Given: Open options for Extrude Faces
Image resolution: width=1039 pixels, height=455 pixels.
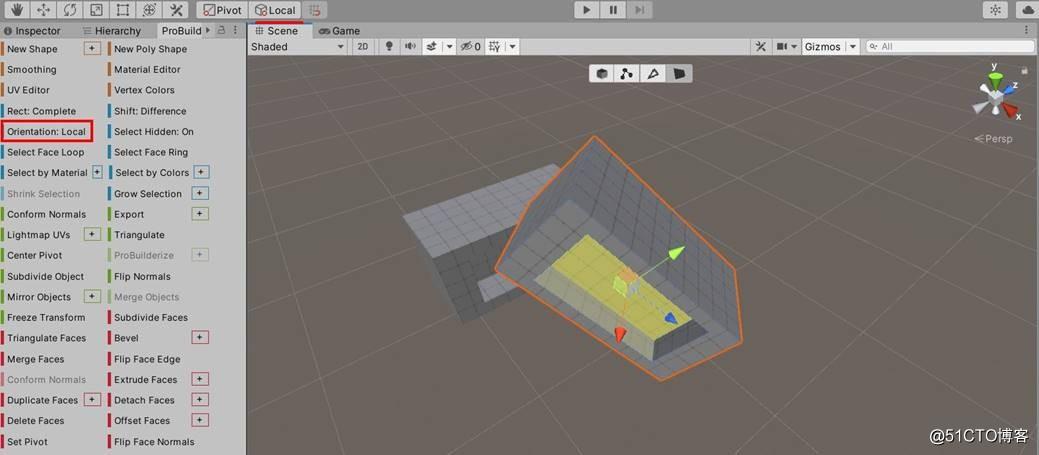Looking at the screenshot, I should coord(200,379).
